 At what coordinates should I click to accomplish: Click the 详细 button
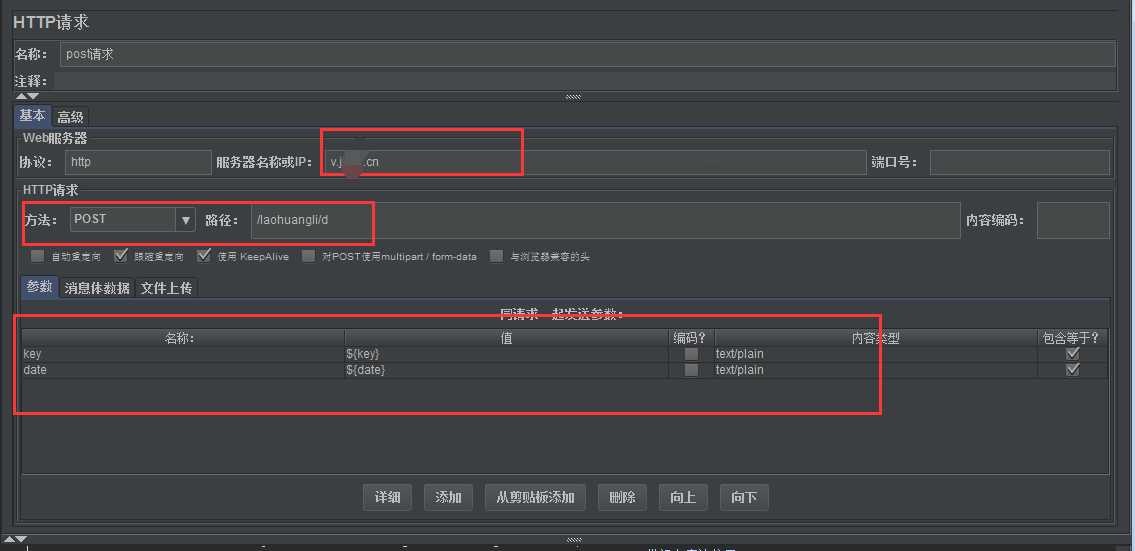(387, 497)
